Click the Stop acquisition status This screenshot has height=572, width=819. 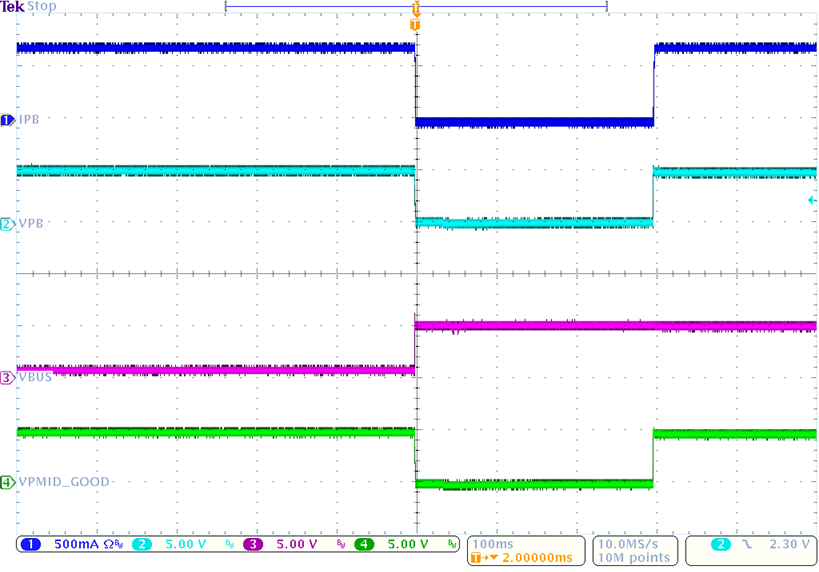[42, 7]
